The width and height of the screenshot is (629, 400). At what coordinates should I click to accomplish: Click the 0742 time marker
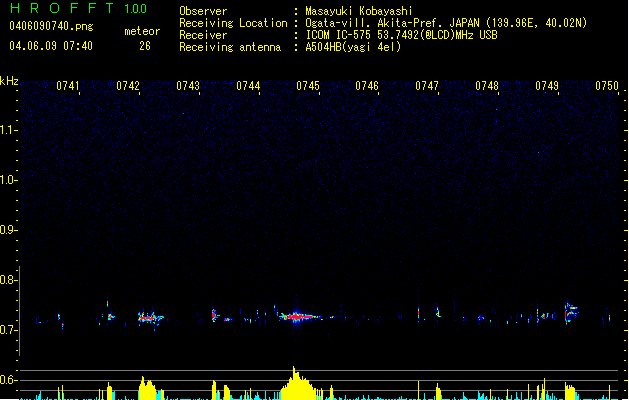[x=128, y=86]
